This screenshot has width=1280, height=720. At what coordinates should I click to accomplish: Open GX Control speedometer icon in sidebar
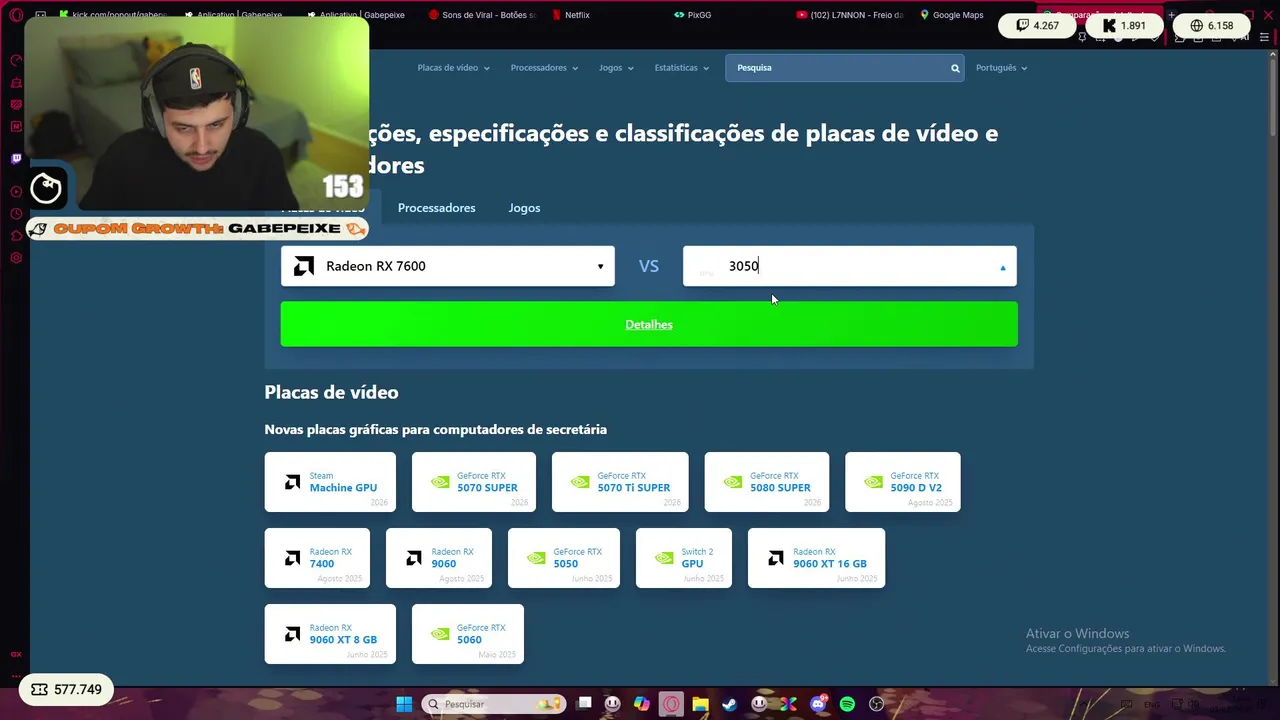[x=16, y=60]
